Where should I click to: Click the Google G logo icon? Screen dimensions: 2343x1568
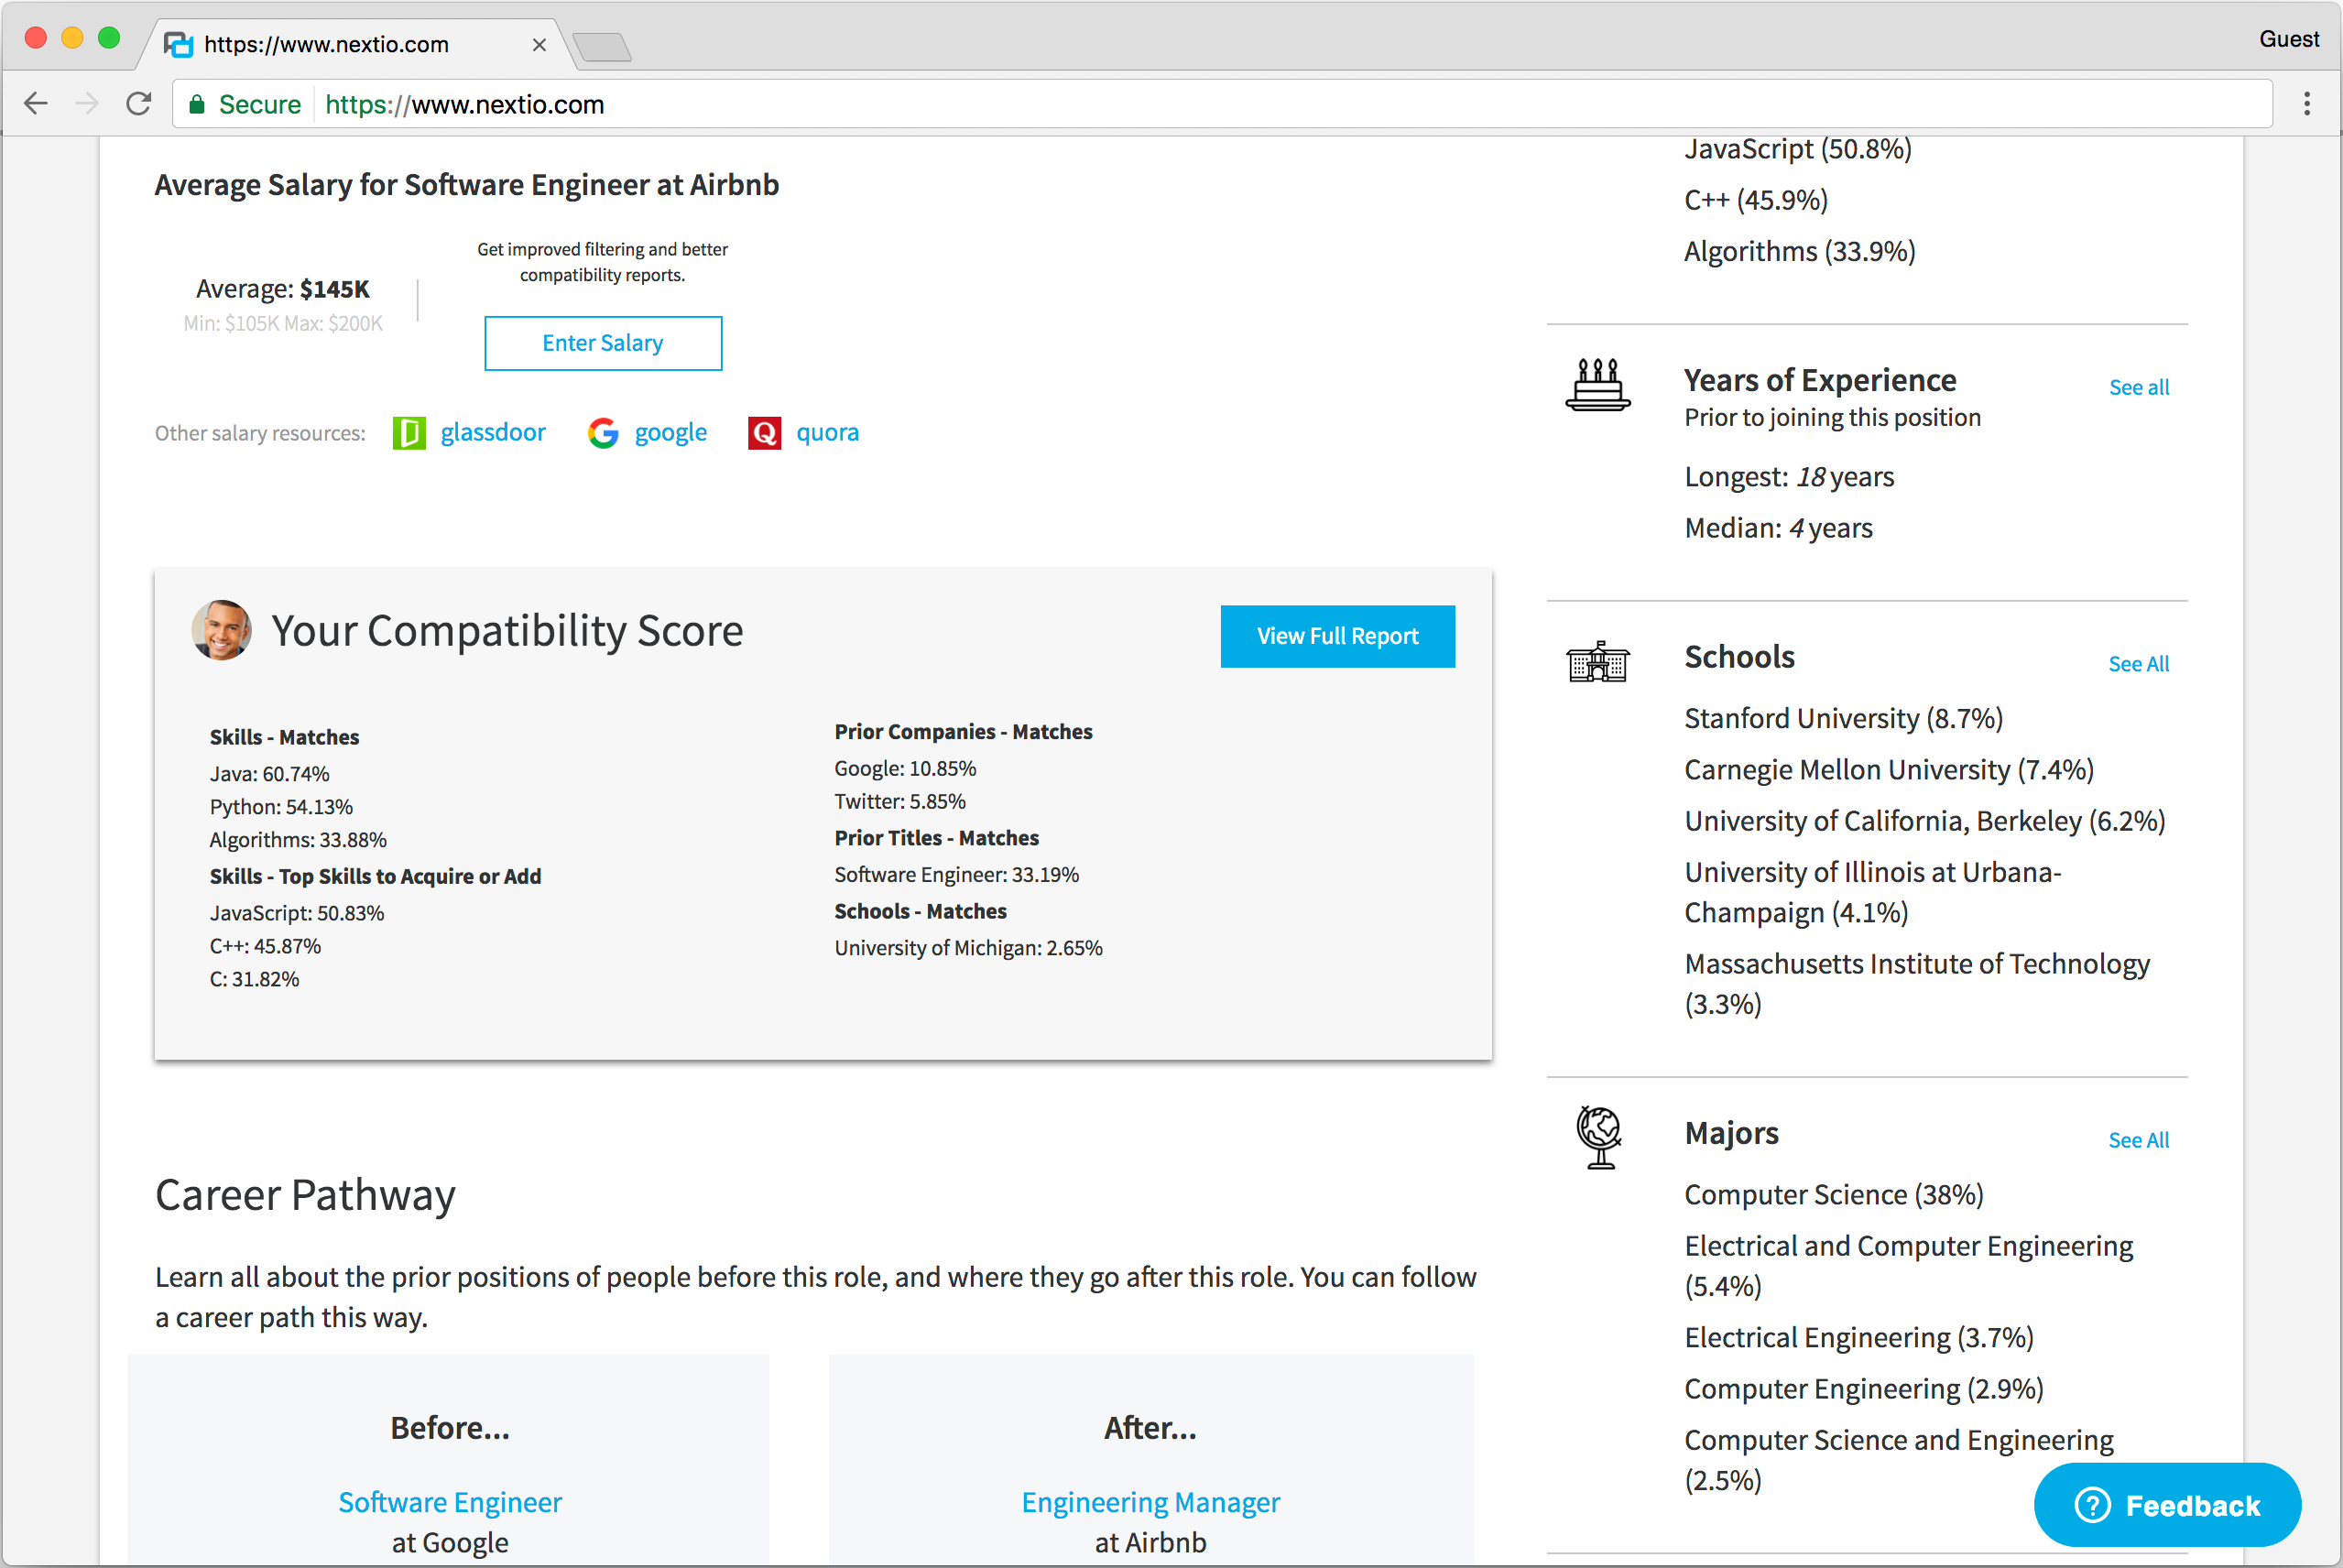click(602, 433)
